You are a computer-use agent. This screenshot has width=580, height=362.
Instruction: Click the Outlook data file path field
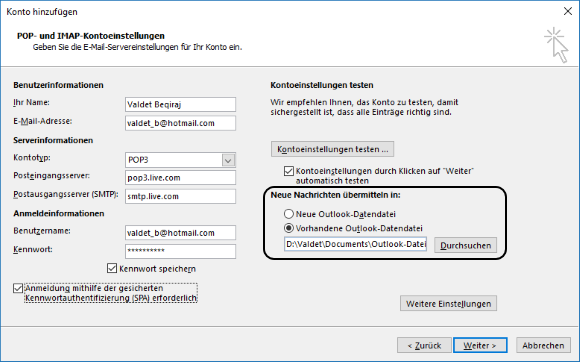[355, 244]
